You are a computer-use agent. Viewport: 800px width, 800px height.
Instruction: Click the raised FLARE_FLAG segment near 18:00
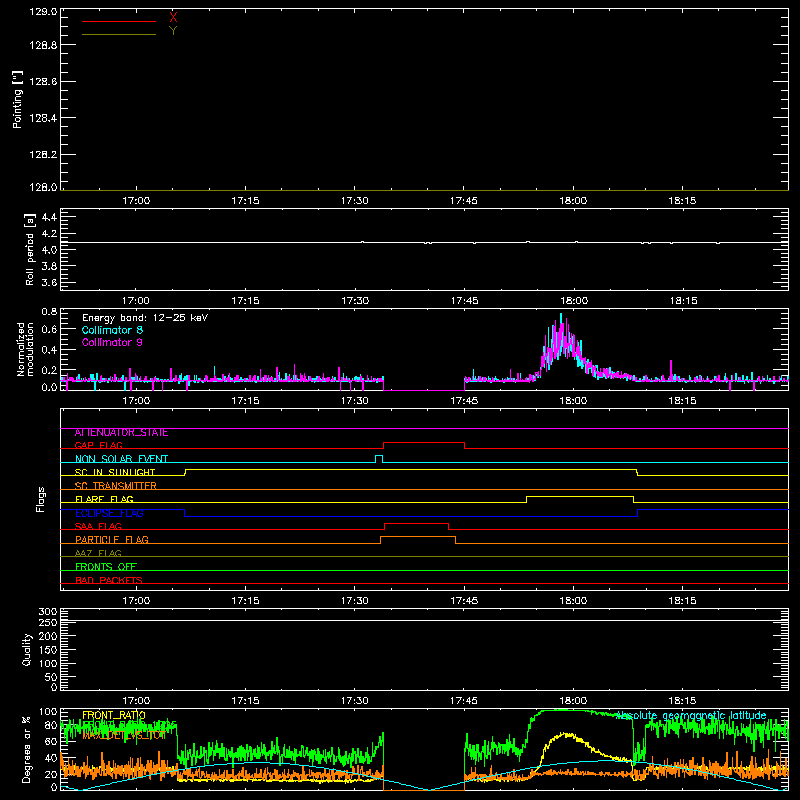tap(580, 496)
